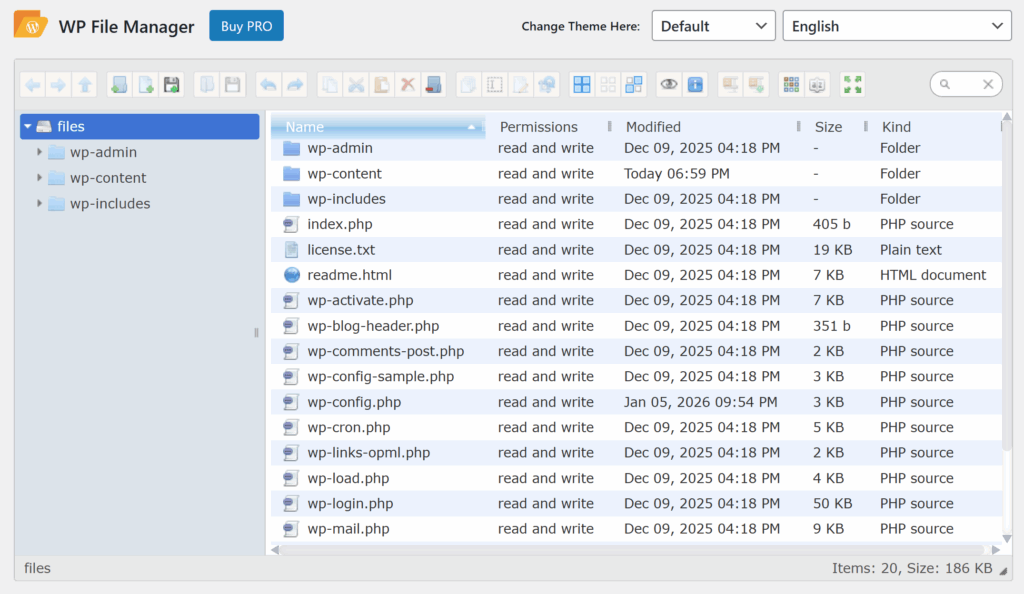Navigate forward using the right arrow icon

[x=59, y=84]
